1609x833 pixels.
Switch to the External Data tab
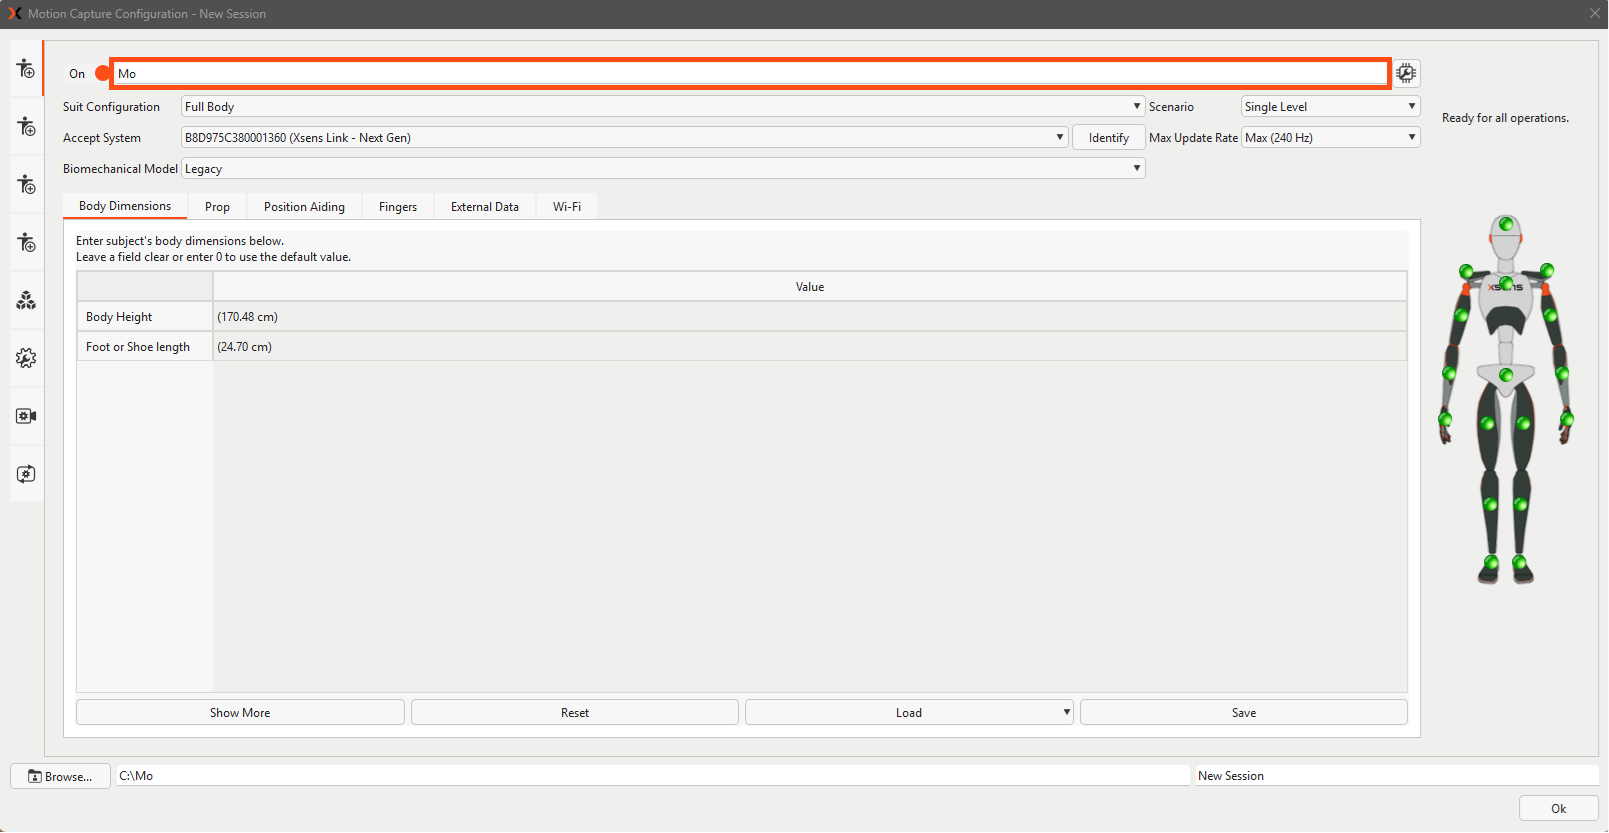(x=485, y=207)
